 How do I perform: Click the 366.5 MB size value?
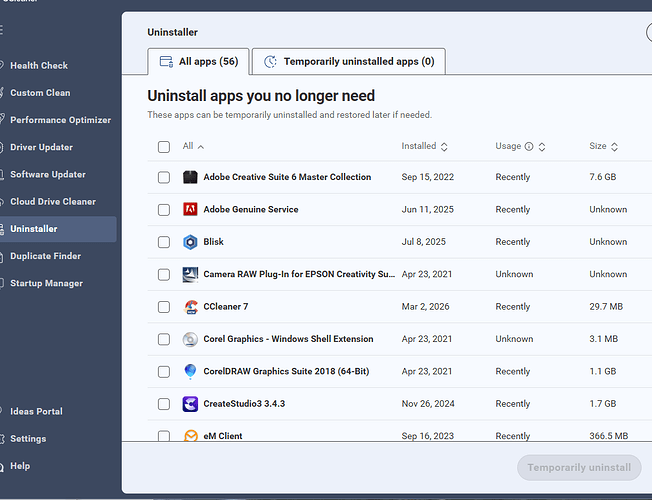pyautogui.click(x=608, y=436)
